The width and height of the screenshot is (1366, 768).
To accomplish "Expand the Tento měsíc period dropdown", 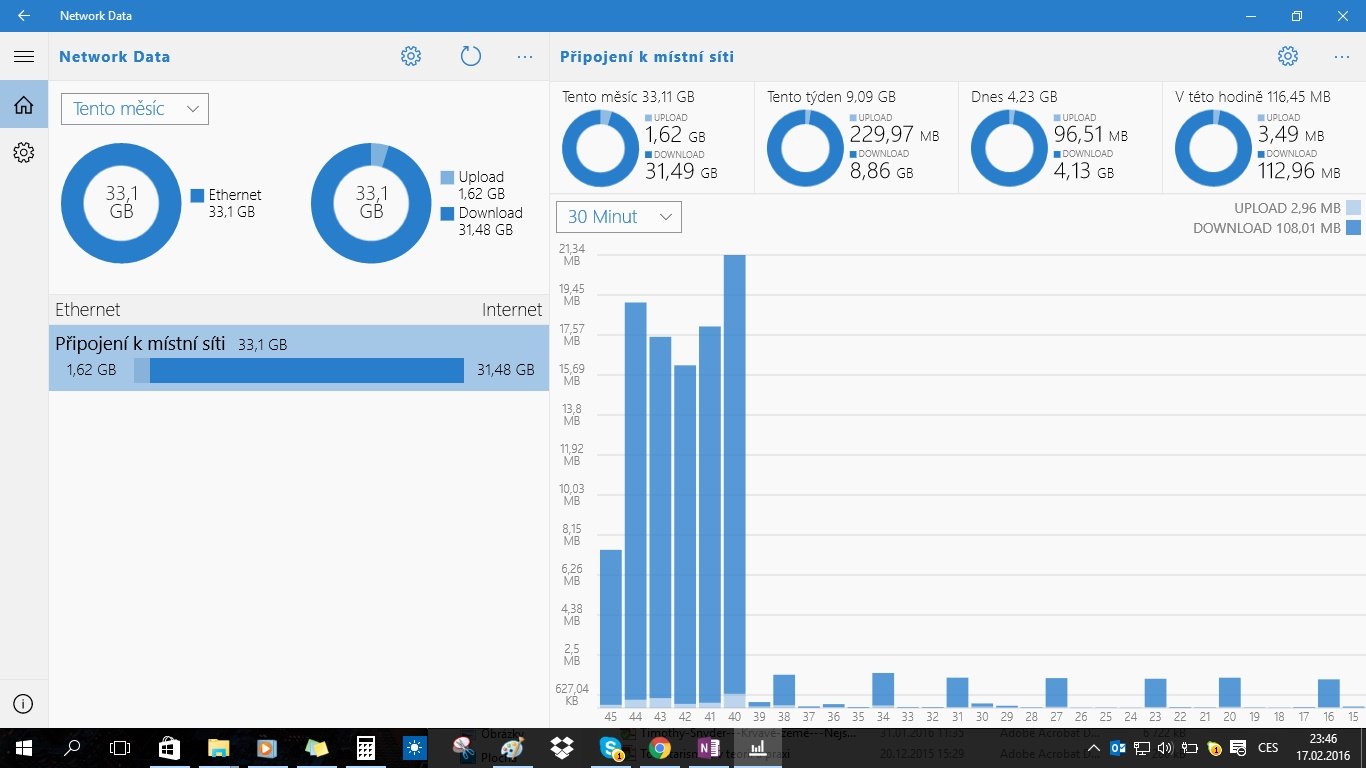I will click(x=135, y=109).
